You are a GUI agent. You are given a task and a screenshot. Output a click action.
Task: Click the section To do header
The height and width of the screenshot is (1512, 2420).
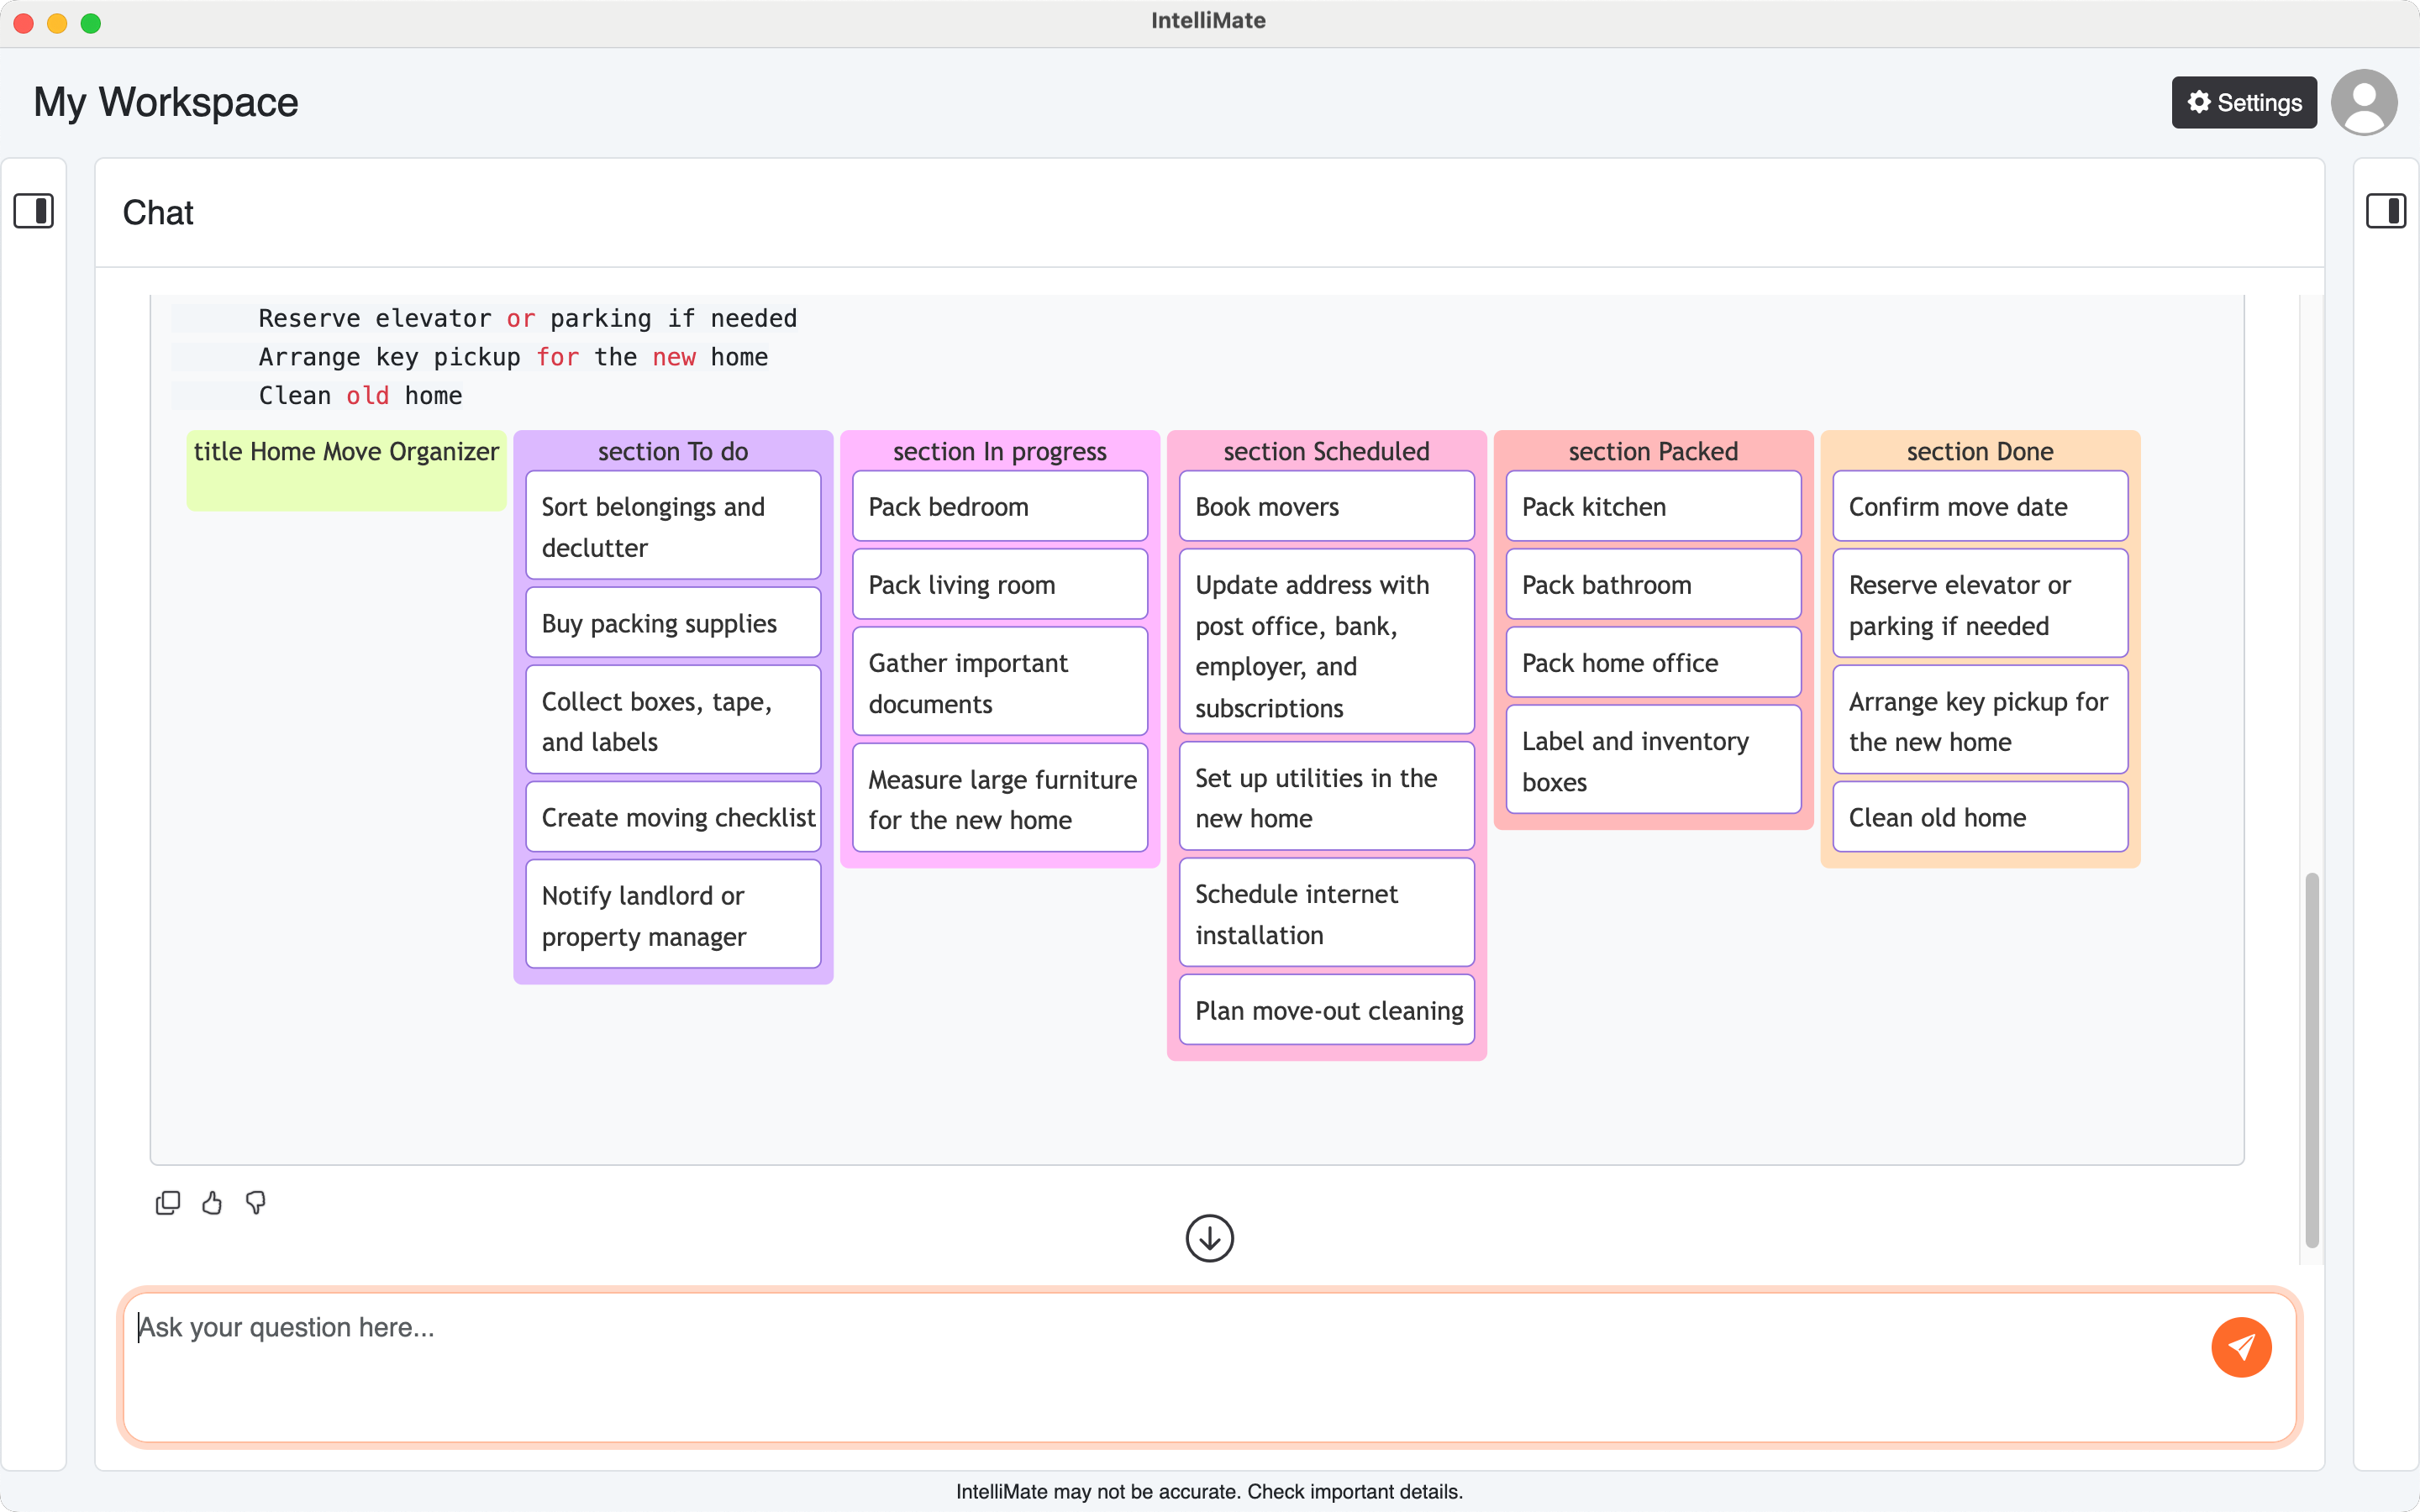pyautogui.click(x=673, y=451)
